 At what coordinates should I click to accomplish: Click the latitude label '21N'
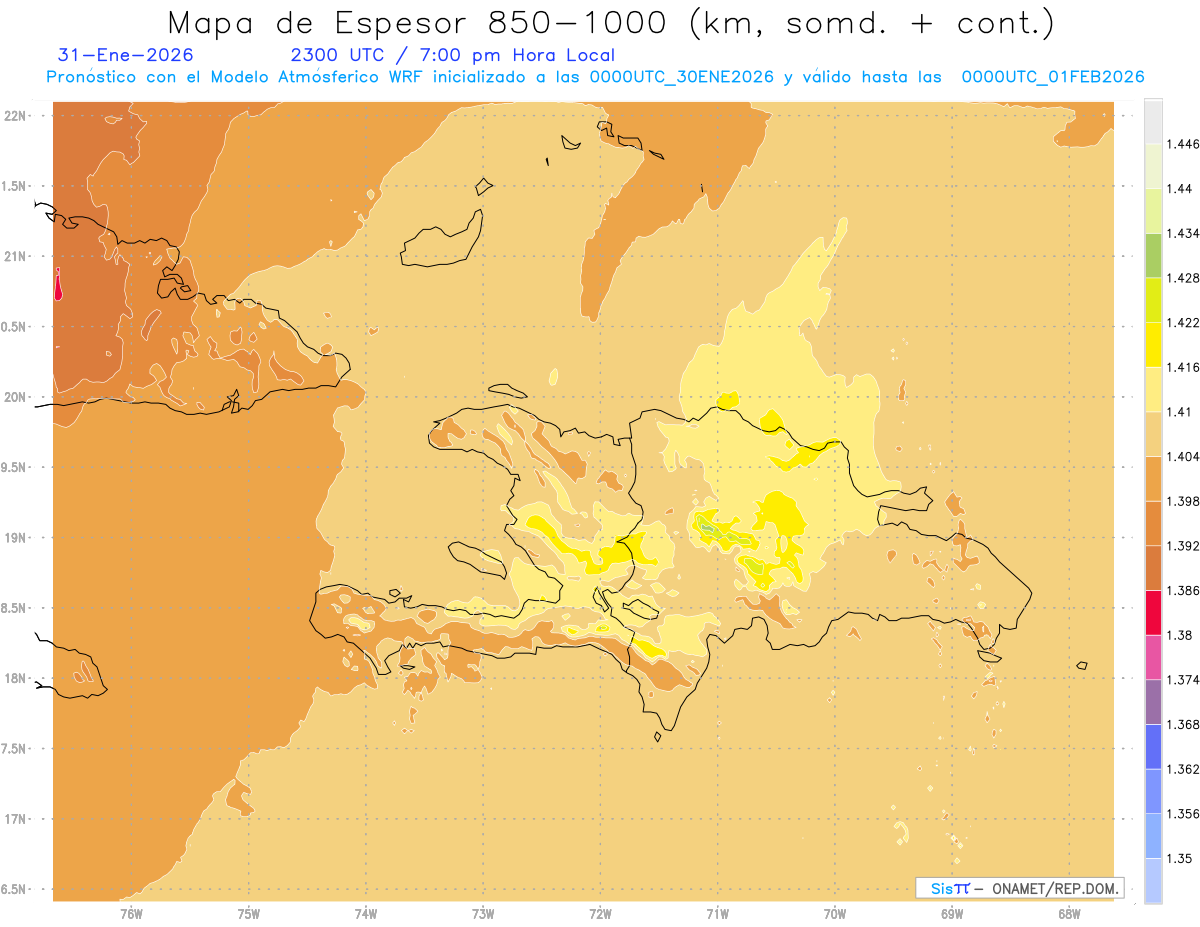(17, 257)
